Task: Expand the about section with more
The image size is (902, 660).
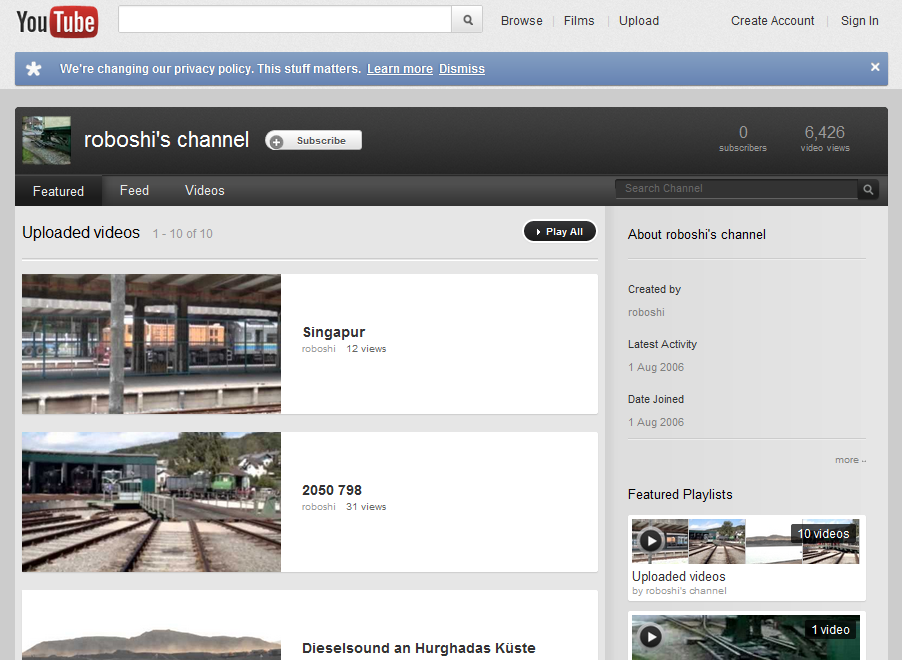Action: [850, 460]
